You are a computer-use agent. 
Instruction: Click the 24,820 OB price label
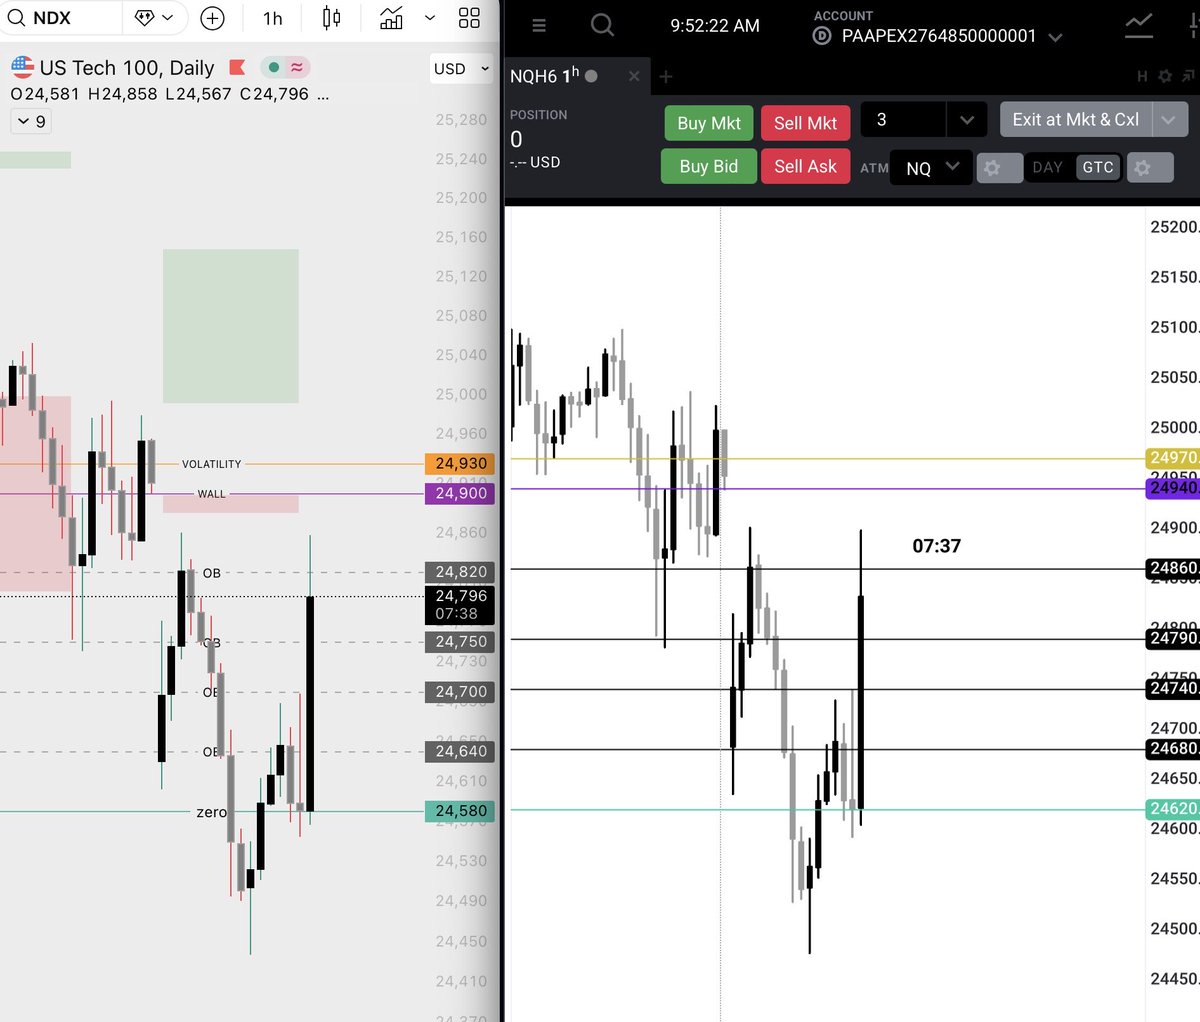click(460, 572)
